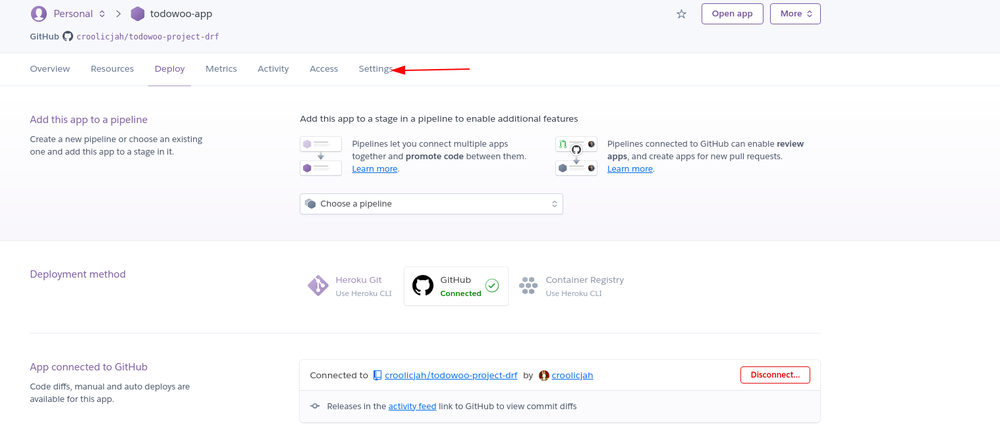Viewport: 1000px width, 448px height.
Task: Click the Open app button
Action: click(732, 13)
